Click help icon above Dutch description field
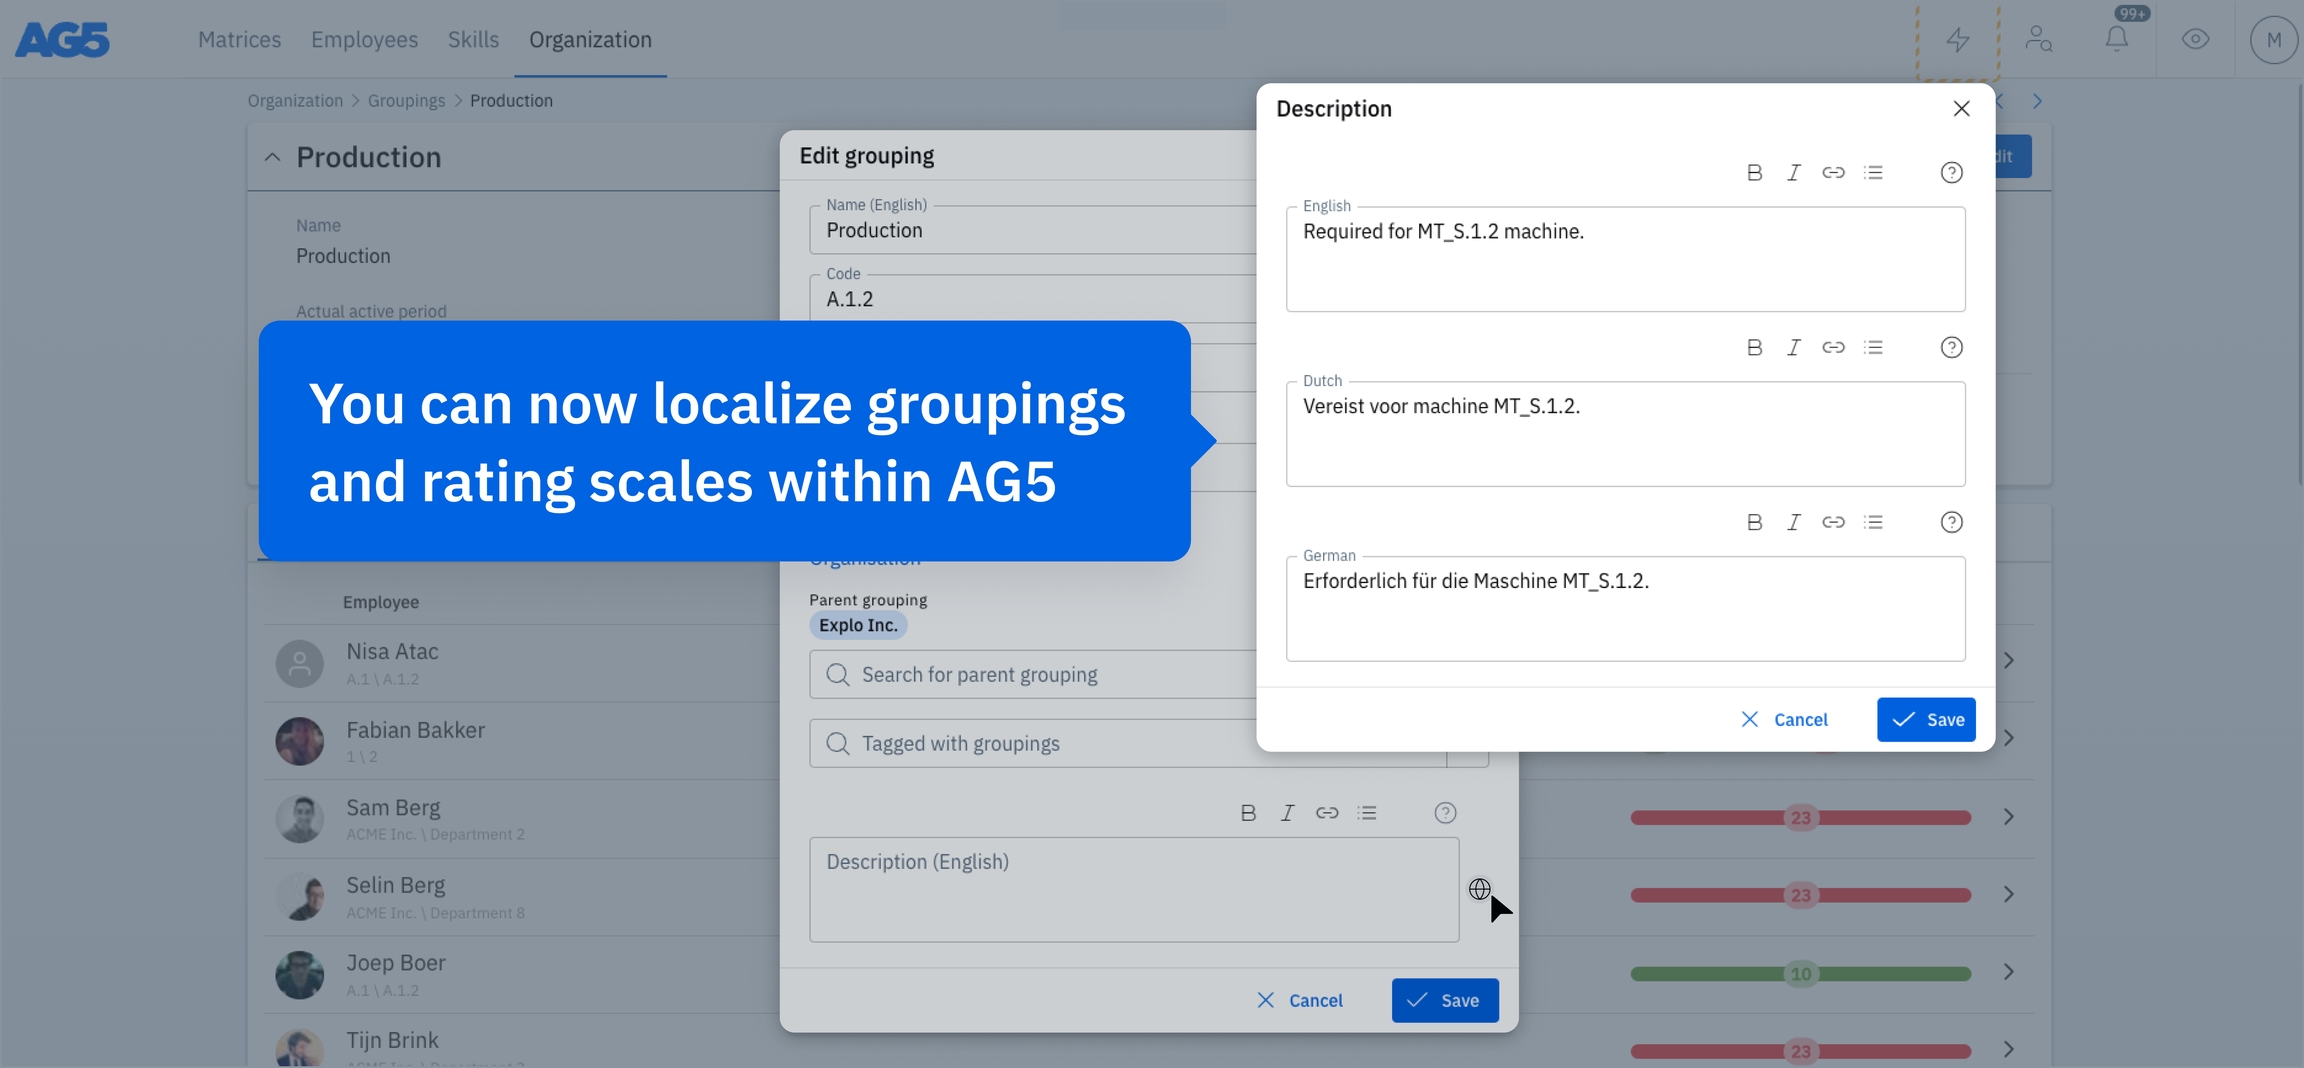The height and width of the screenshot is (1068, 2304). click(1951, 348)
